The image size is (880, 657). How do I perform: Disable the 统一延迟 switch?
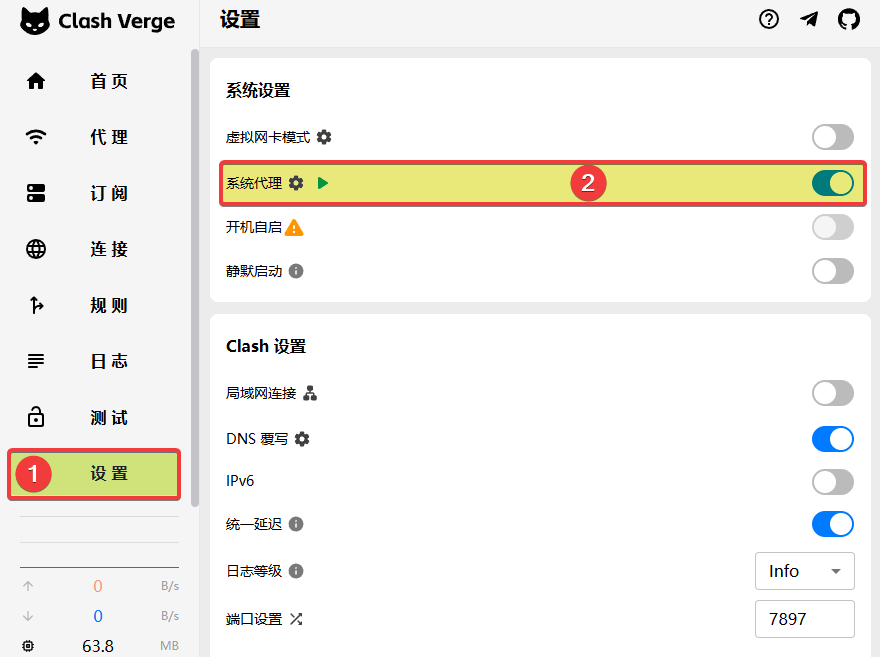tap(833, 524)
